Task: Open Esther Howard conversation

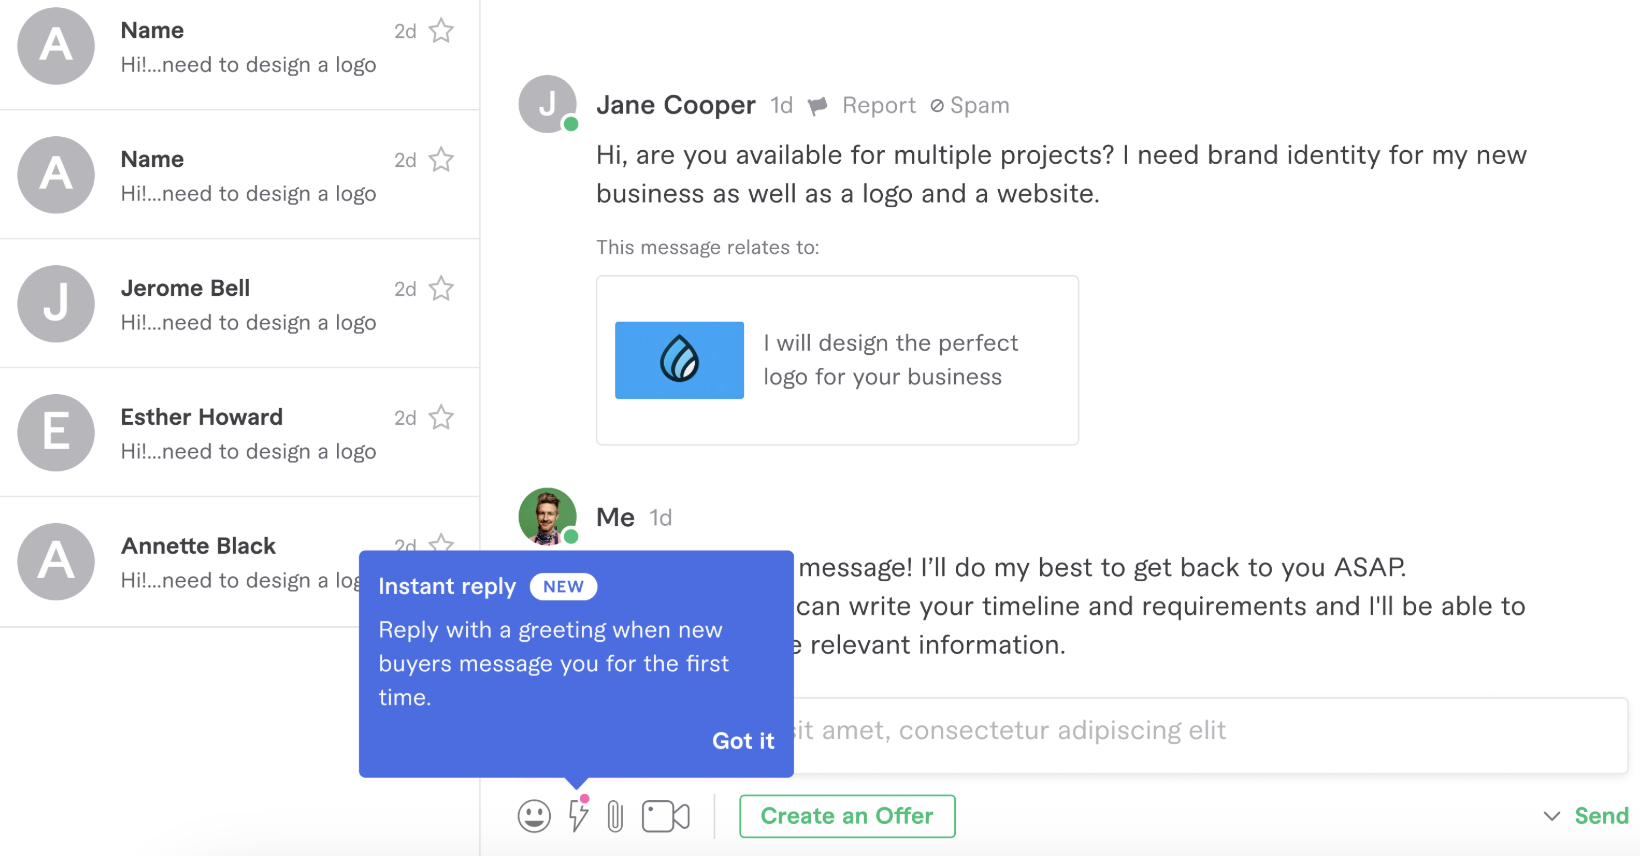Action: tap(240, 433)
